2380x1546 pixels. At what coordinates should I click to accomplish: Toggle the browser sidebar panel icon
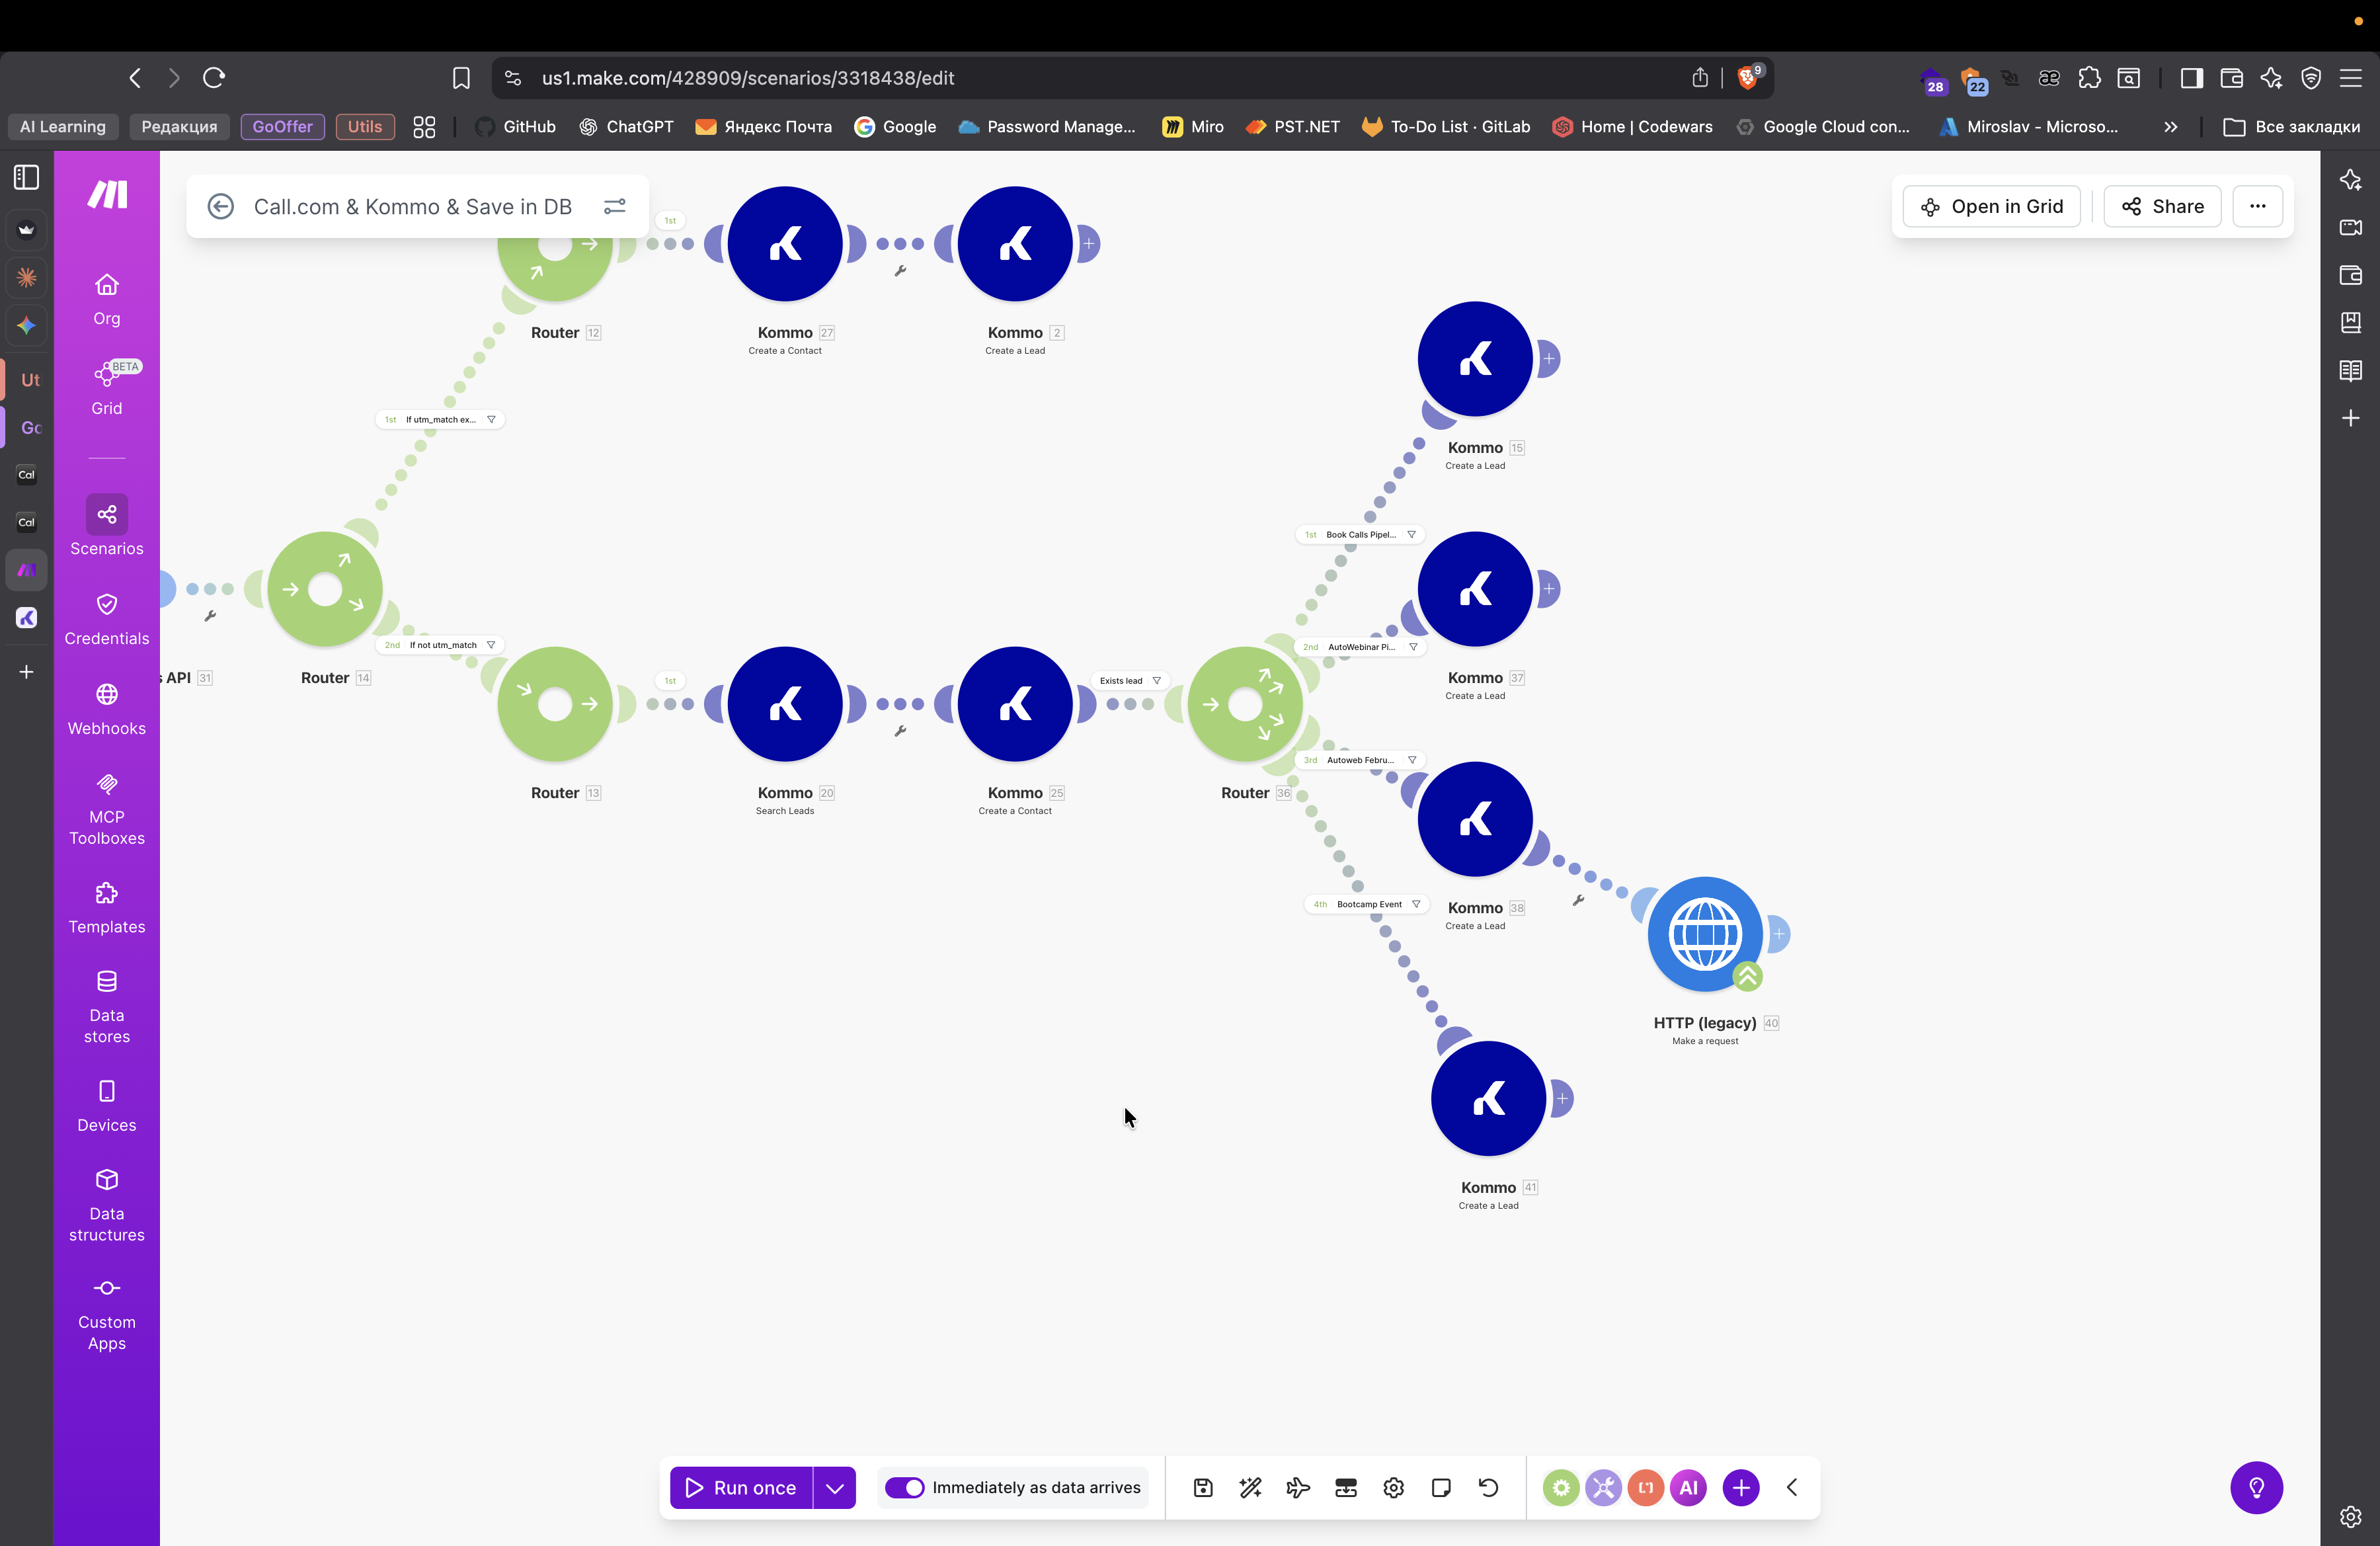[x=2191, y=78]
